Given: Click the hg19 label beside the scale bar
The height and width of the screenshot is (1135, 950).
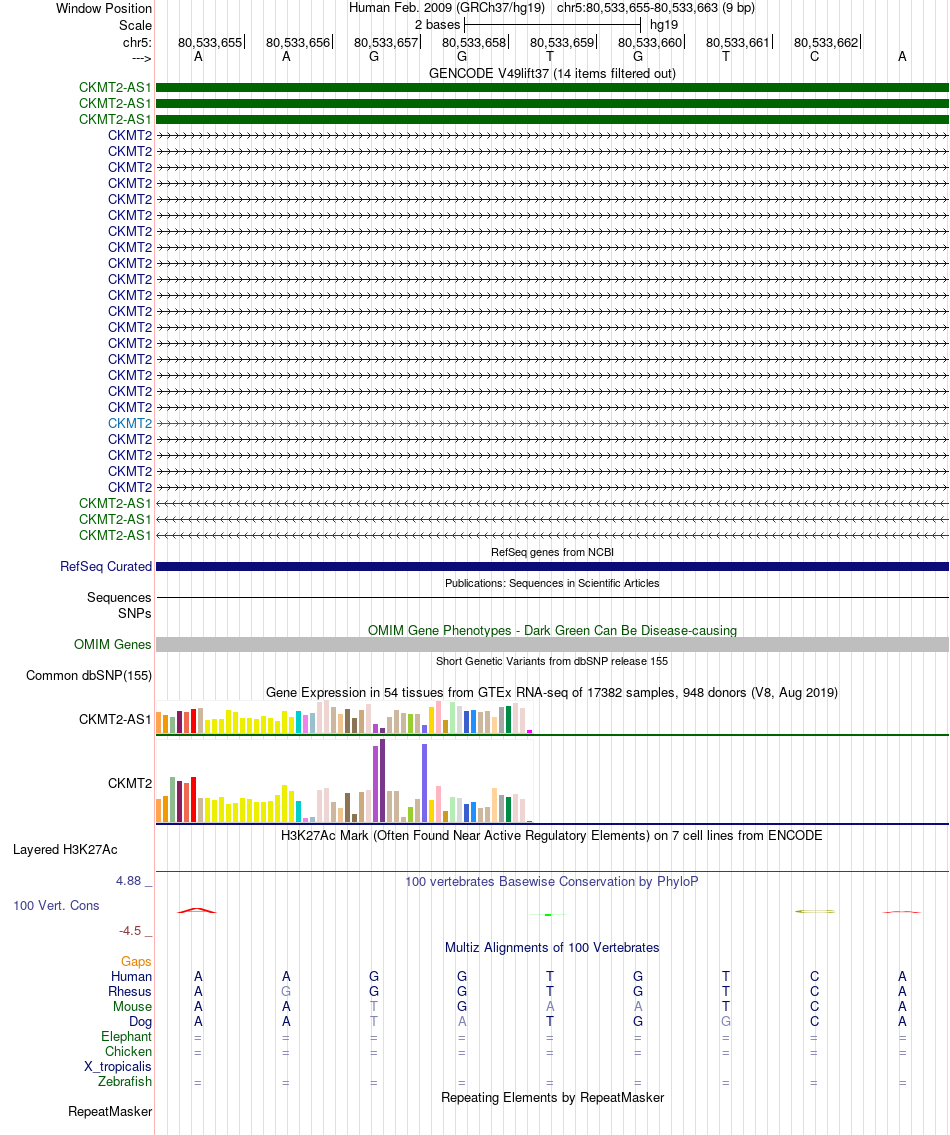Looking at the screenshot, I should 664,25.
